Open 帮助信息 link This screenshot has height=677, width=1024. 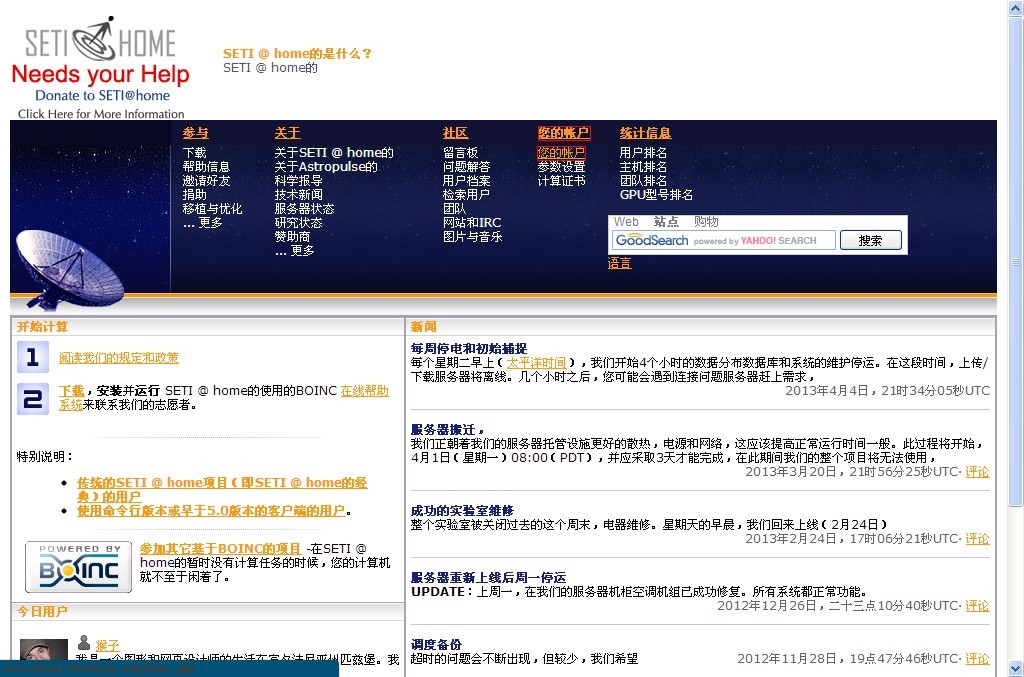pos(206,167)
